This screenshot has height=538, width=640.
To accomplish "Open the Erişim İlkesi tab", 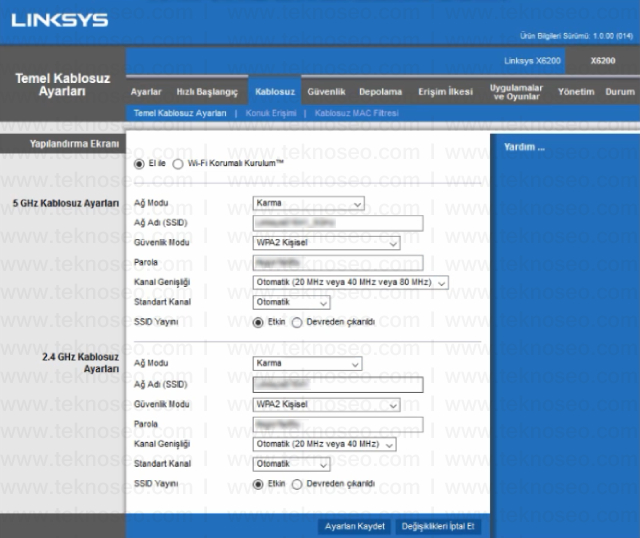I will 445,92.
